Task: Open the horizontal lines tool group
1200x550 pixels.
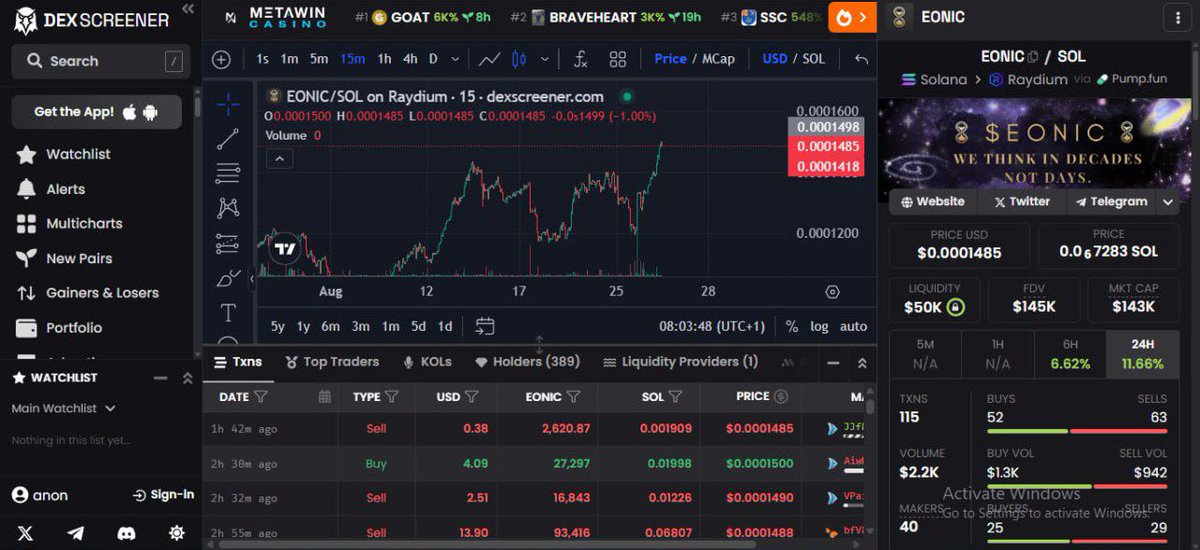Action: click(228, 173)
